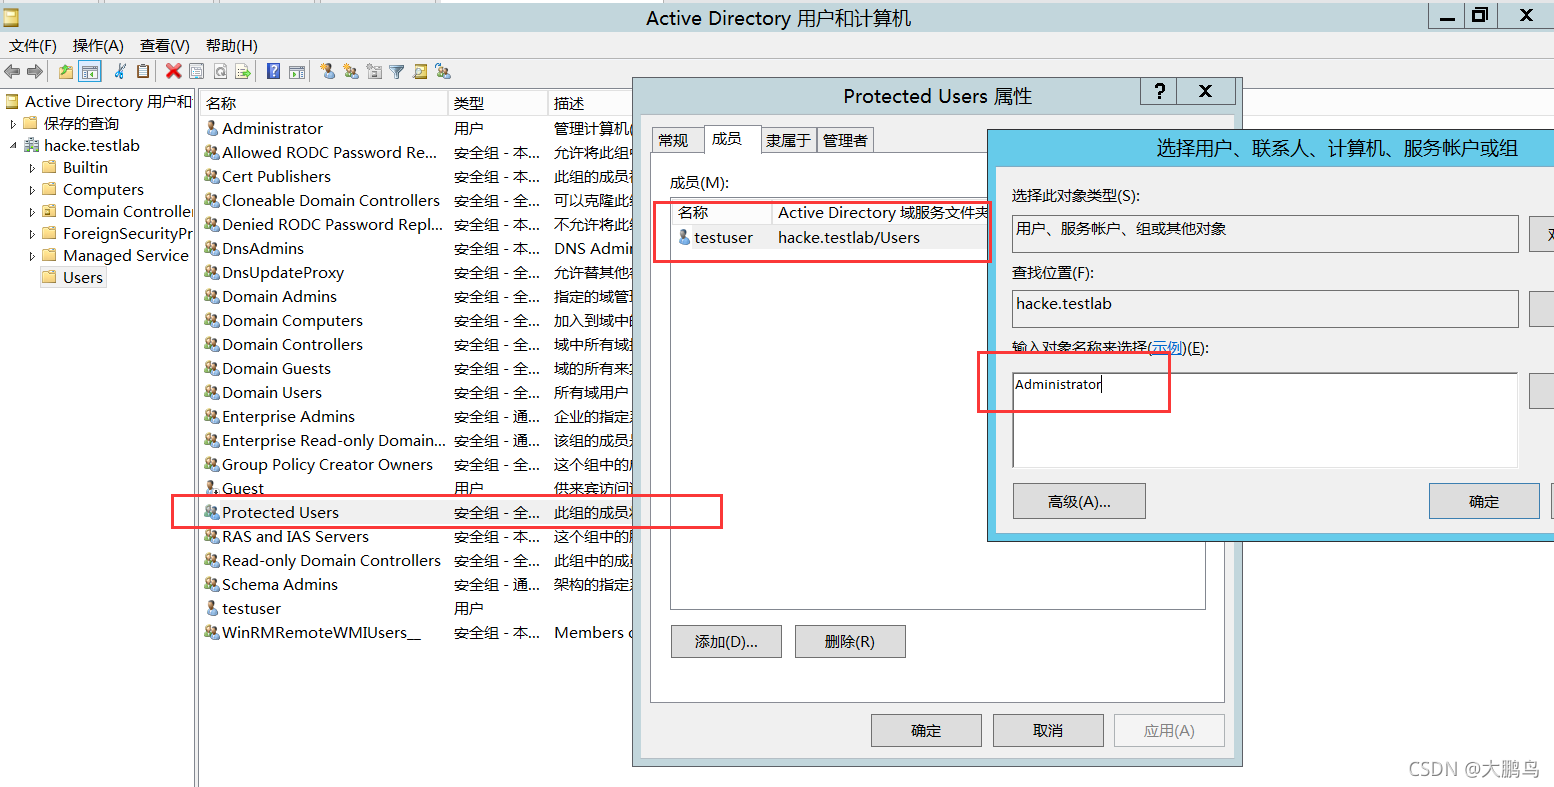The image size is (1554, 787).
Task: Select Enterprise Admins in the list
Action: click(x=288, y=416)
